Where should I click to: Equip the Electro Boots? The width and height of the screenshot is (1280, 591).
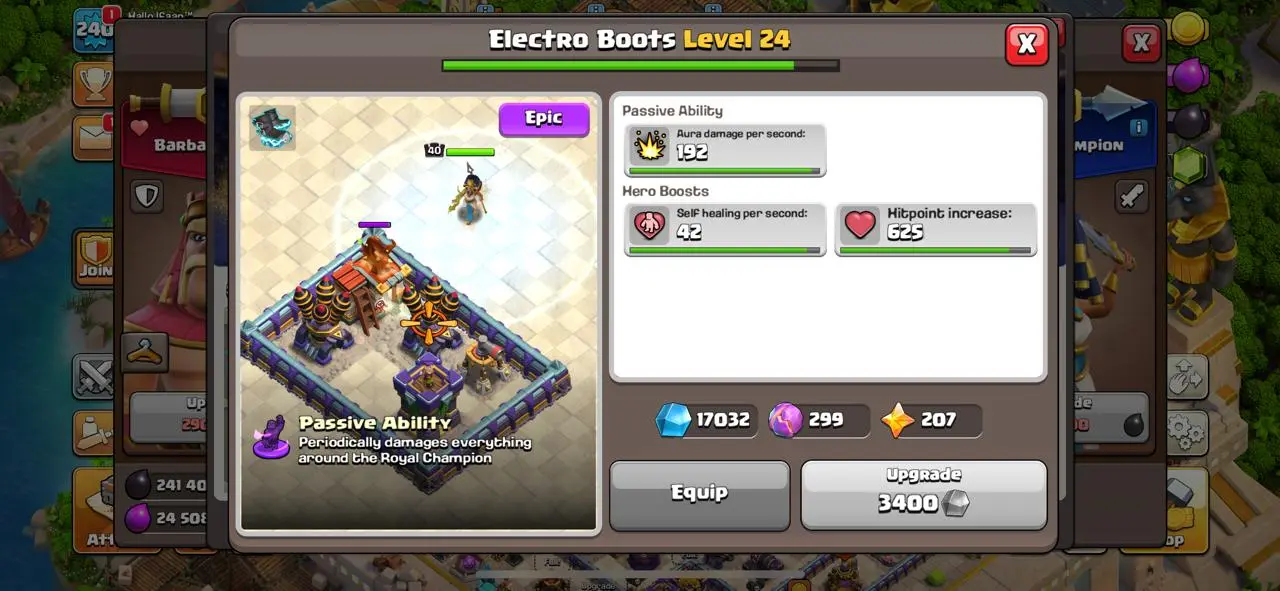[699, 494]
